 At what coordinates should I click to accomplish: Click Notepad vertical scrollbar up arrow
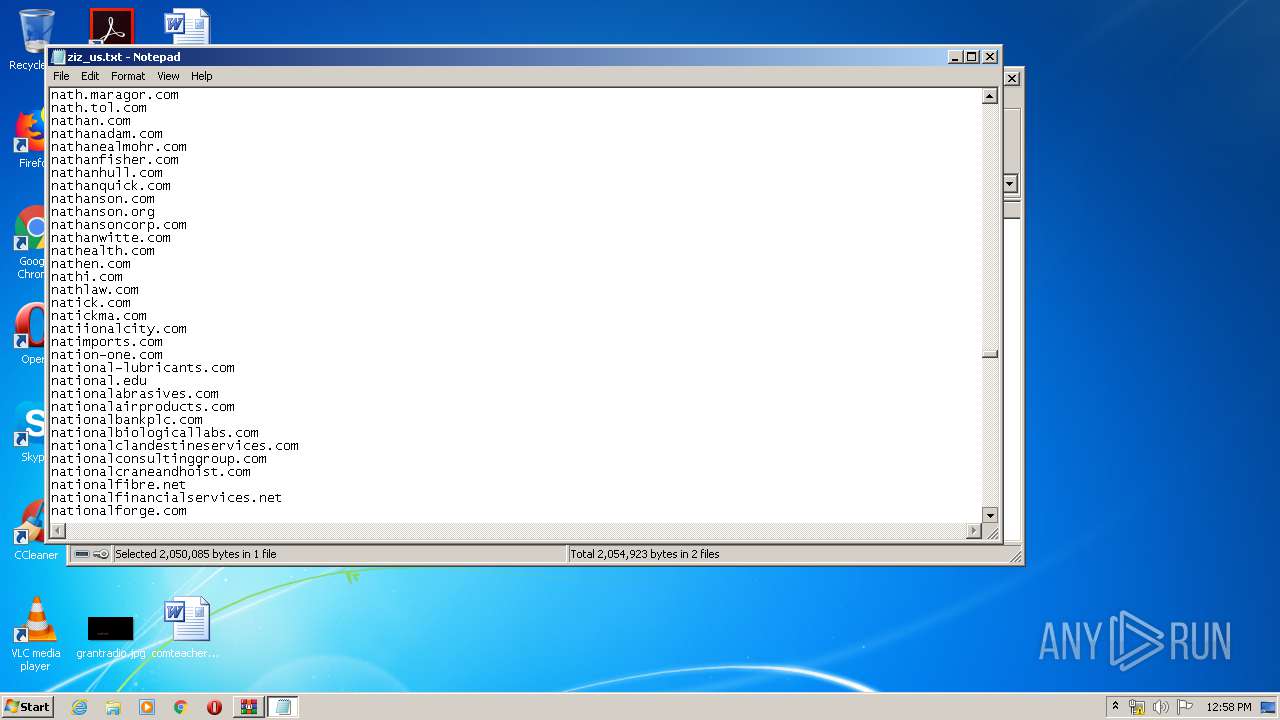(990, 96)
